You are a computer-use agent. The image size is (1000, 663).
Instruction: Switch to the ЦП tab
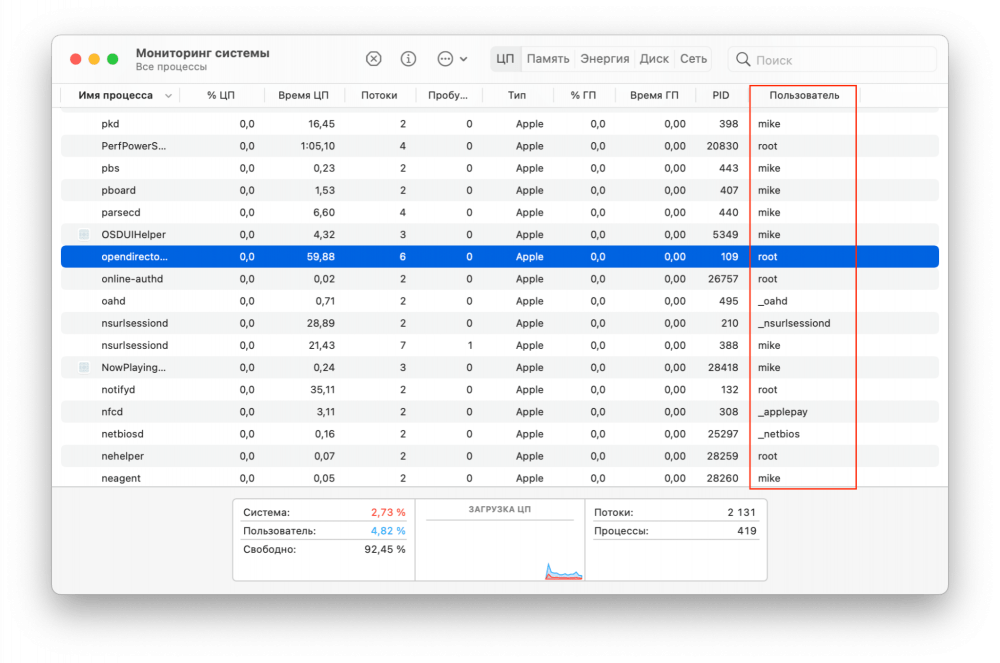click(x=506, y=59)
